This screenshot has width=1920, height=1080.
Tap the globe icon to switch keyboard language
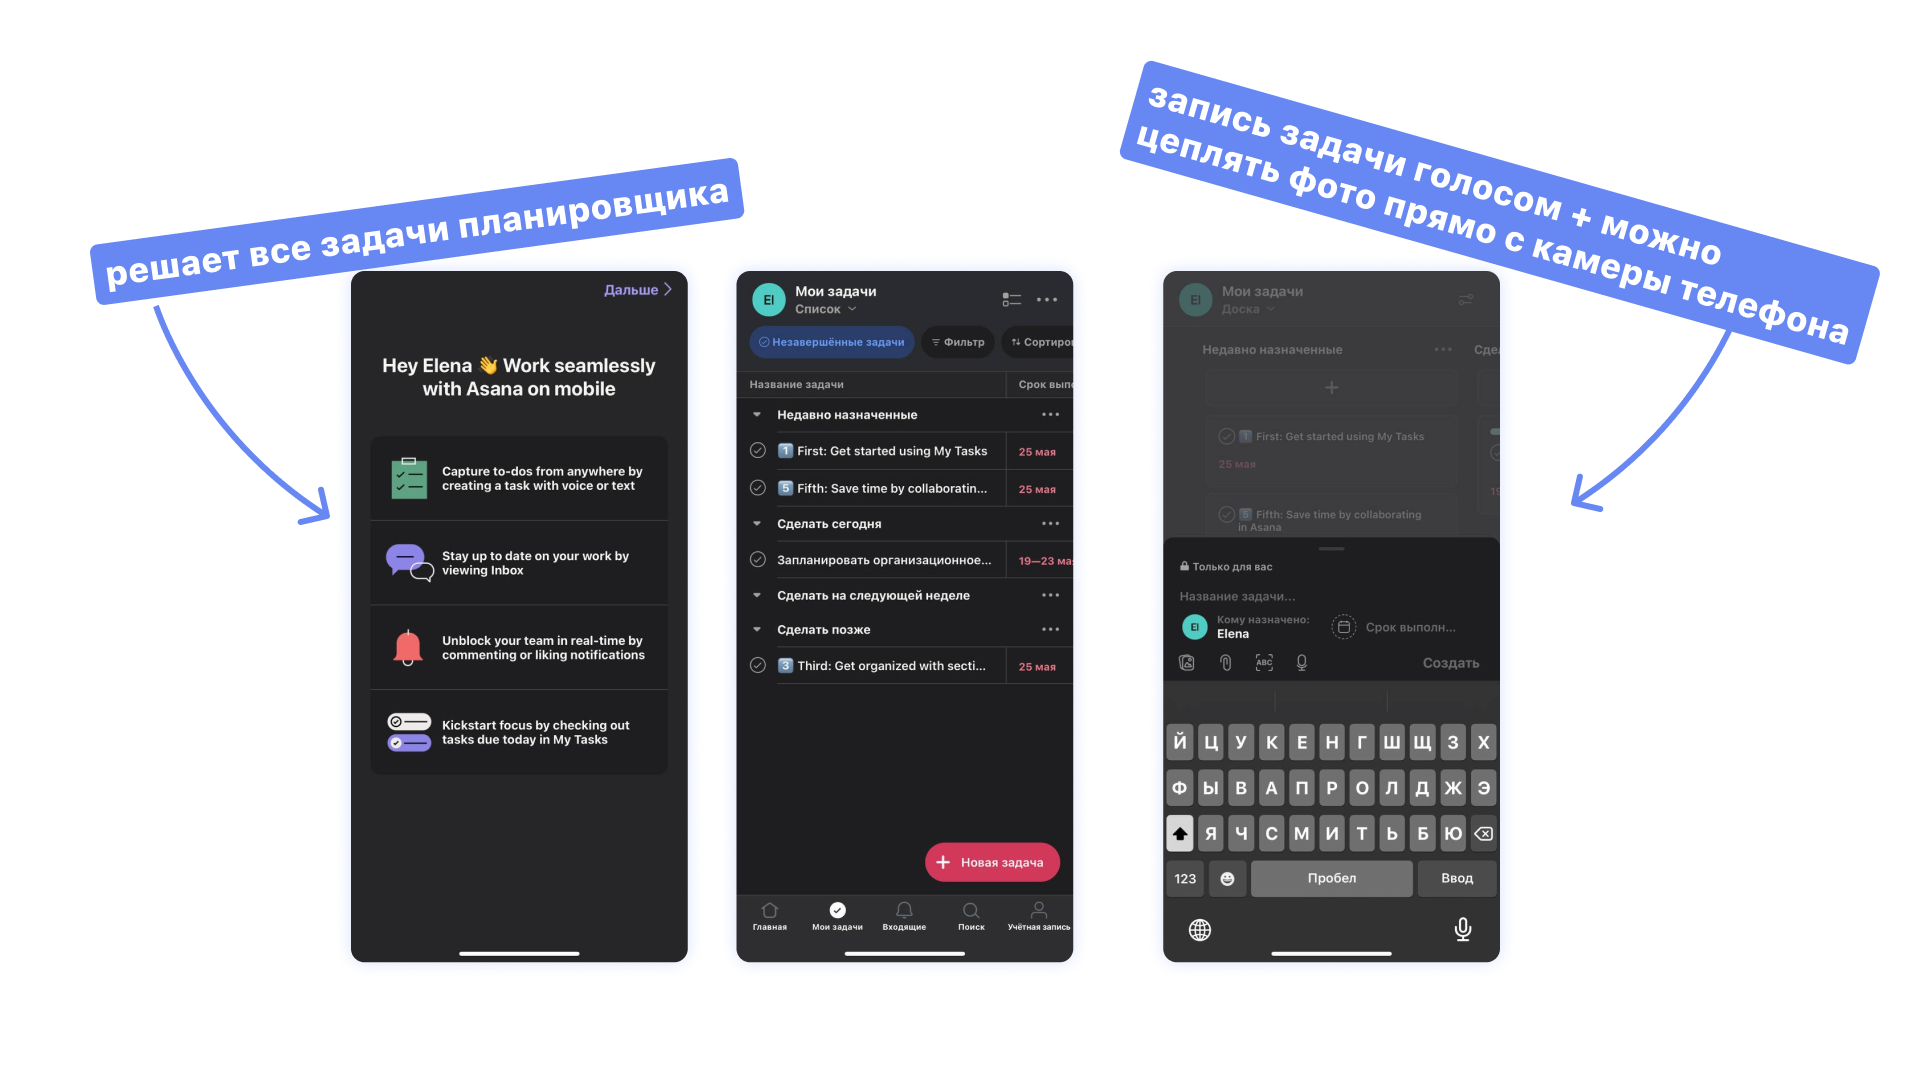pyautogui.click(x=1199, y=927)
